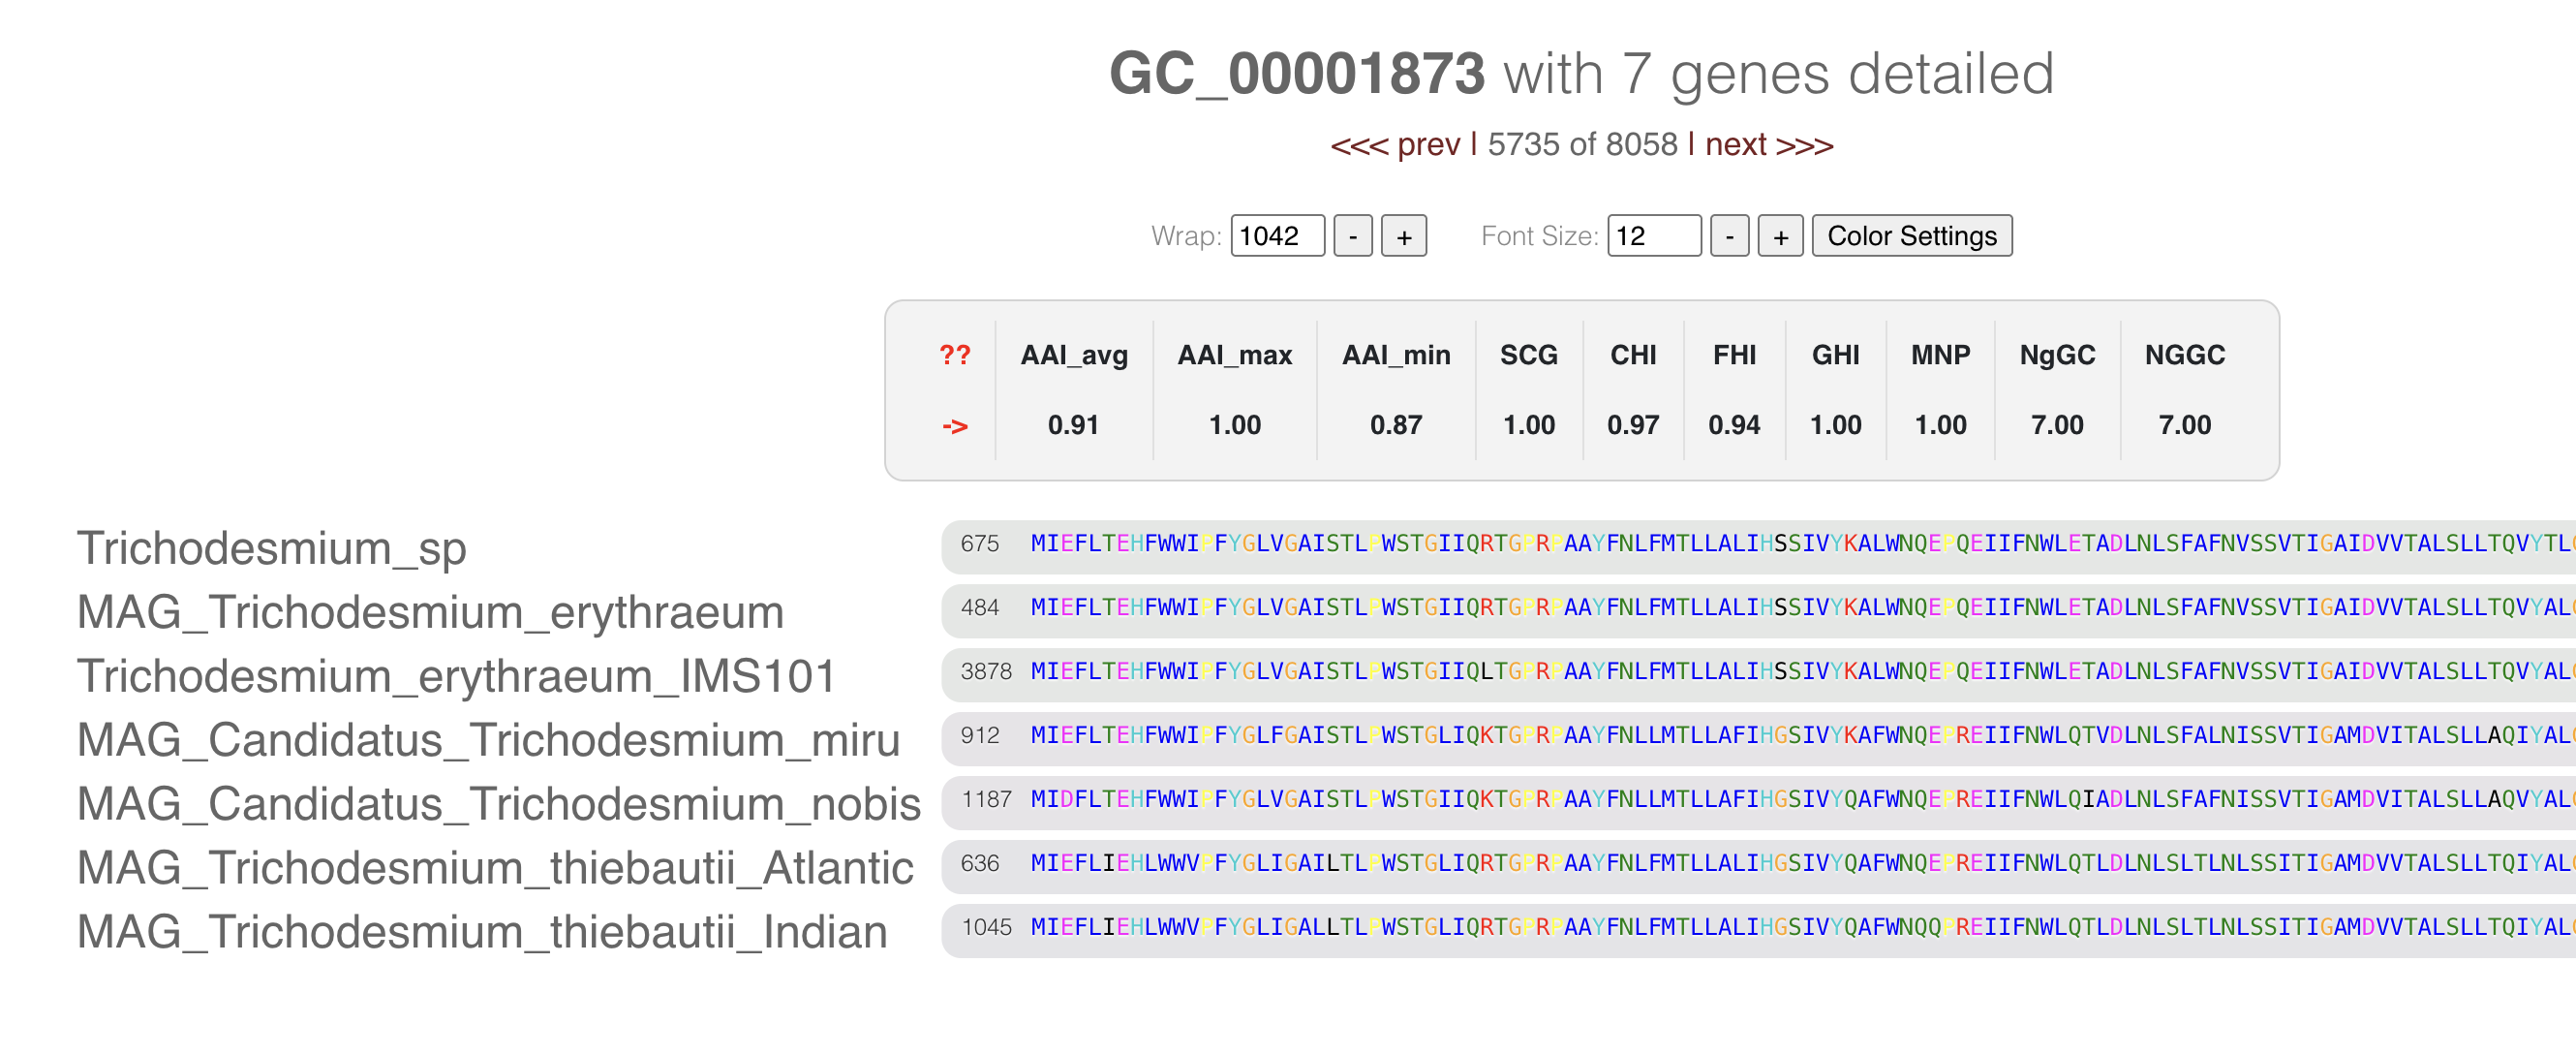
Task: Go to next gene cluster
Action: pos(1768,145)
